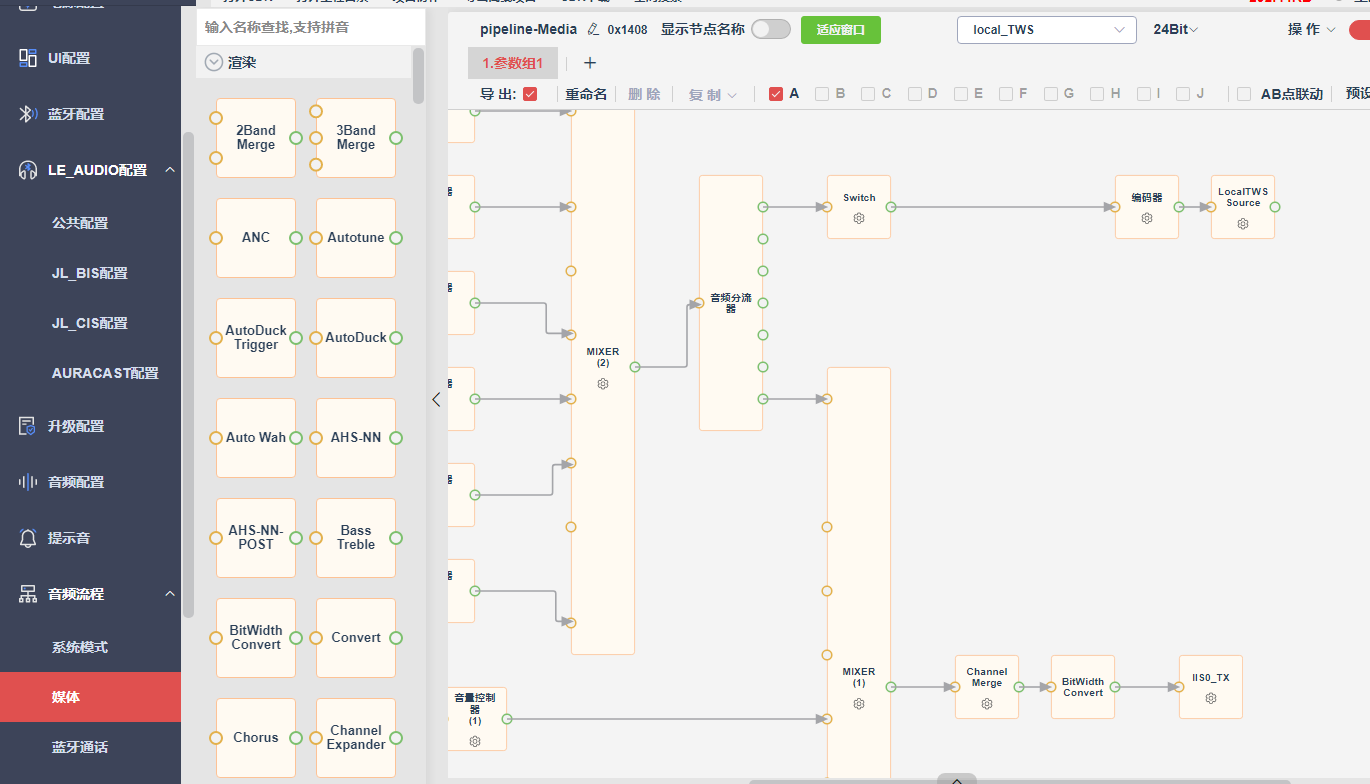Click the IIS0_TX node gear icon
Screen dimensions: 1370x784
[x=1211, y=698]
